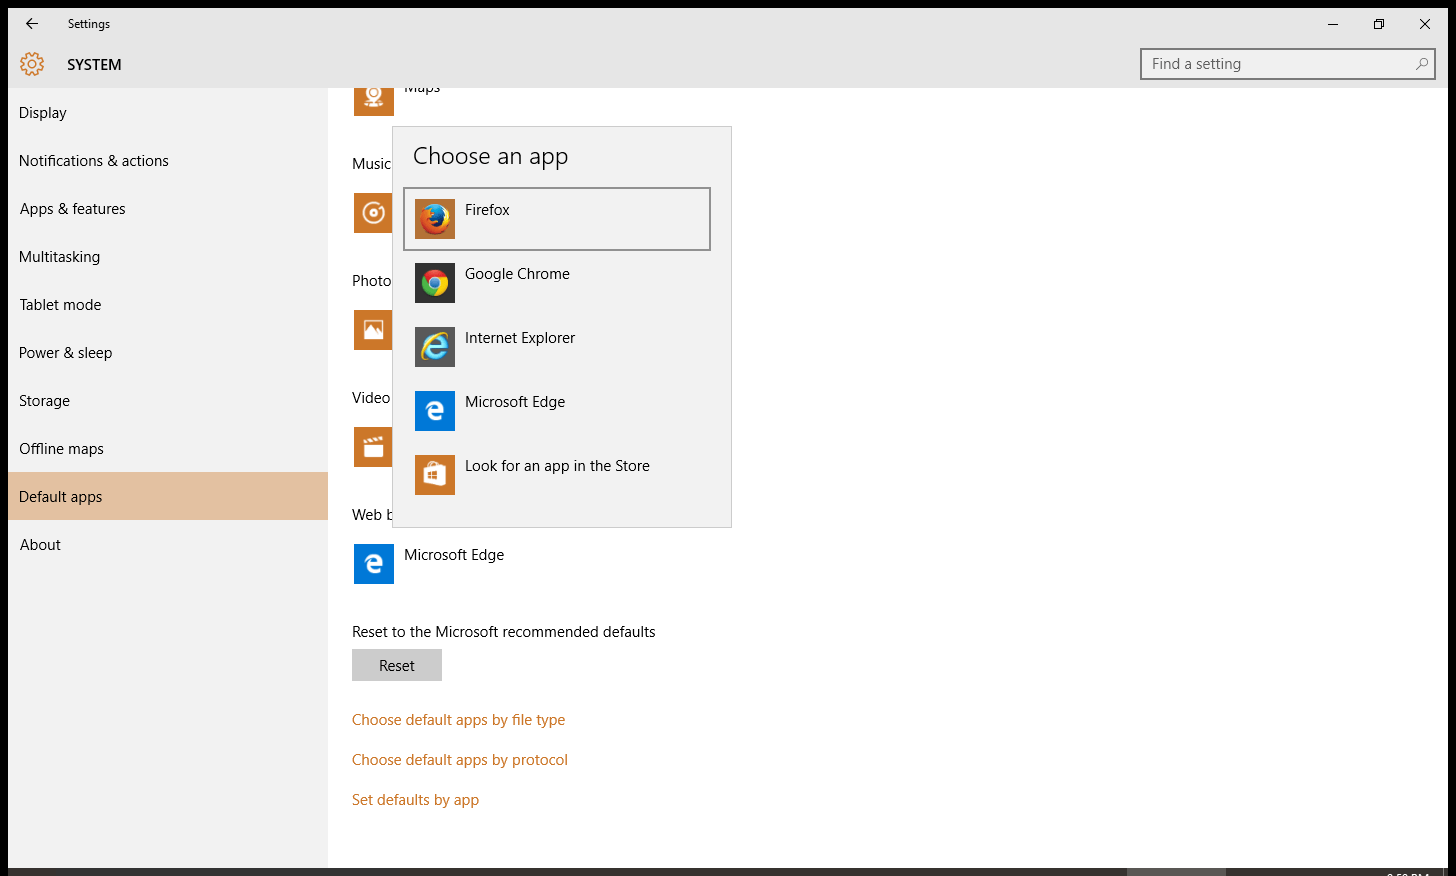Open the Multitasking settings page
Screen dimensions: 1456x876
(168, 257)
